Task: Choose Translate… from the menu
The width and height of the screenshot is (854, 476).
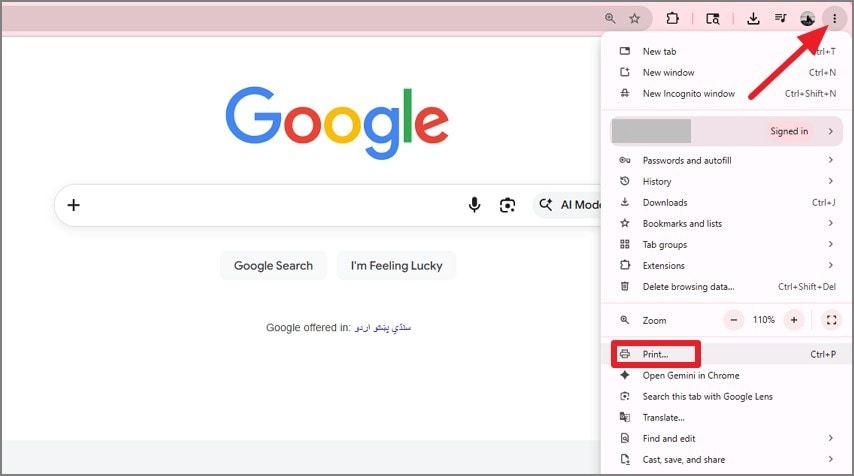Action: 727,418
